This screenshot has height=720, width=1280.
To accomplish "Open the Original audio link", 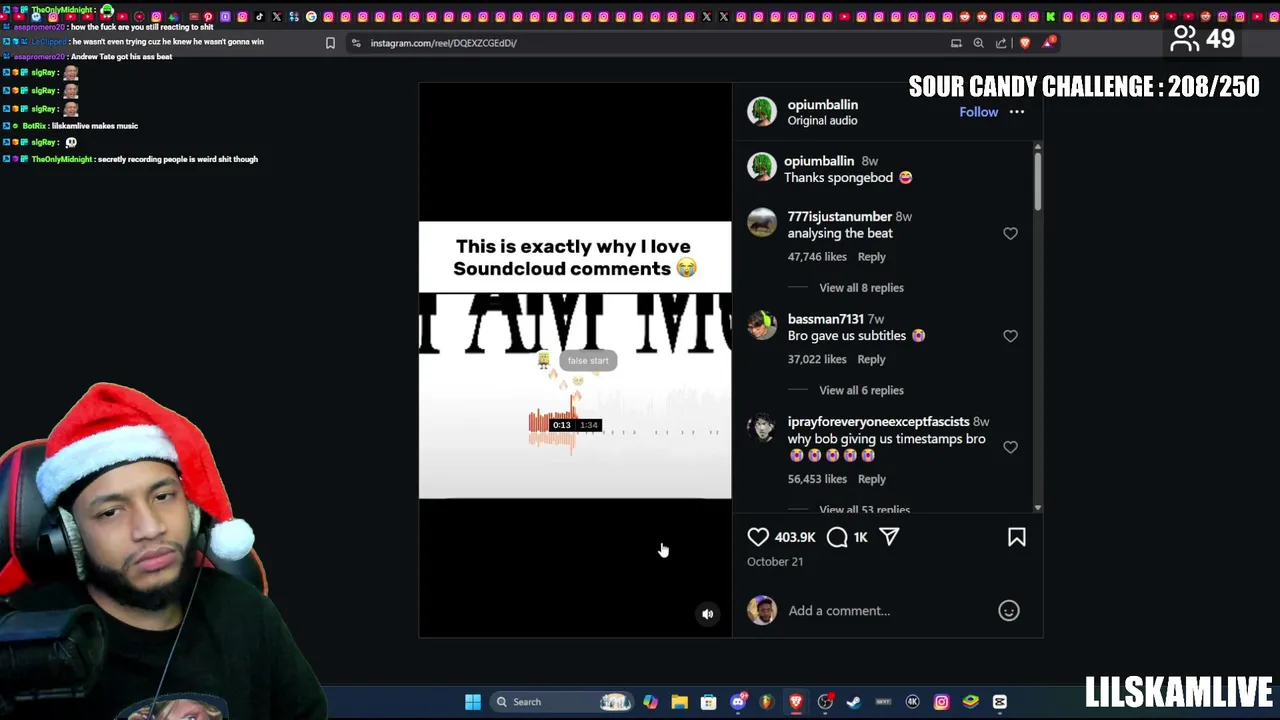I will (x=822, y=120).
